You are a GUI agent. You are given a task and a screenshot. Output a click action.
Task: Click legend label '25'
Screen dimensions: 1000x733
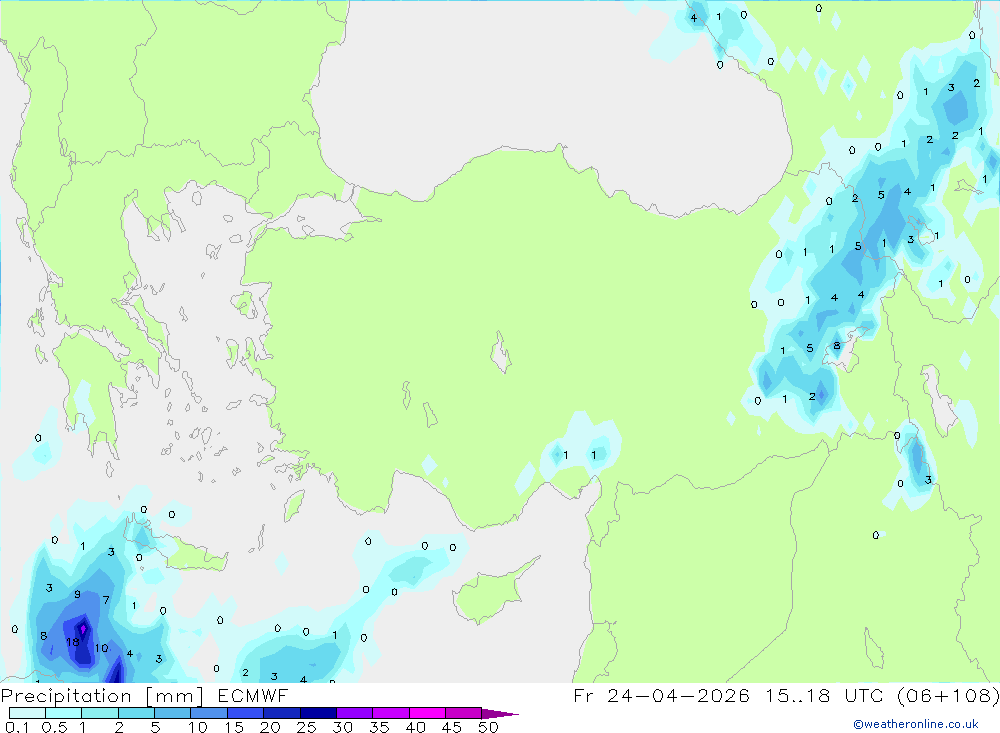click(x=306, y=727)
